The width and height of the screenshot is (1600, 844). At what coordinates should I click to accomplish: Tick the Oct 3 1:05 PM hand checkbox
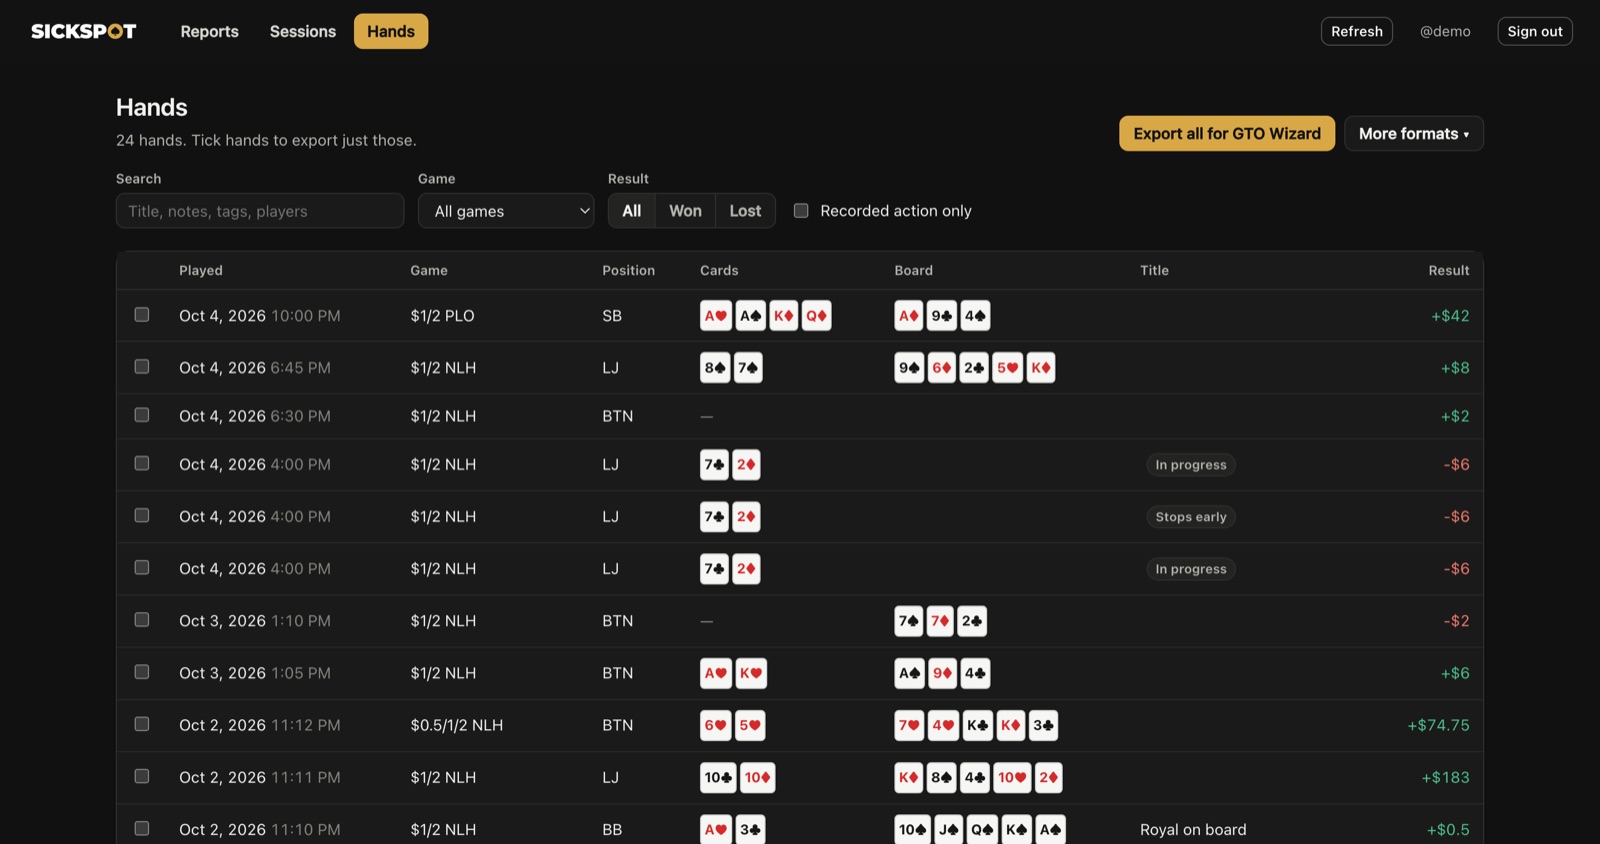tap(142, 671)
